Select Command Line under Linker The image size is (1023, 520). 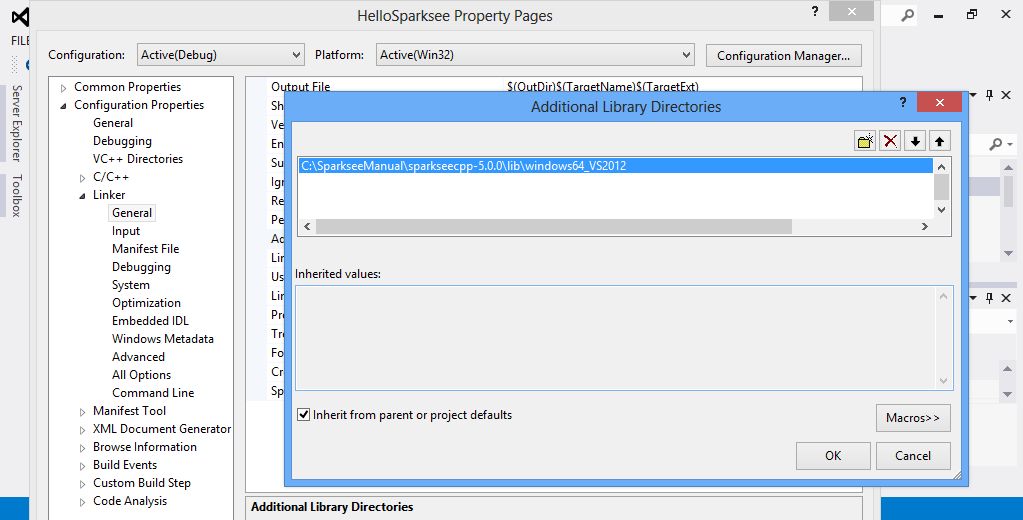tap(153, 393)
